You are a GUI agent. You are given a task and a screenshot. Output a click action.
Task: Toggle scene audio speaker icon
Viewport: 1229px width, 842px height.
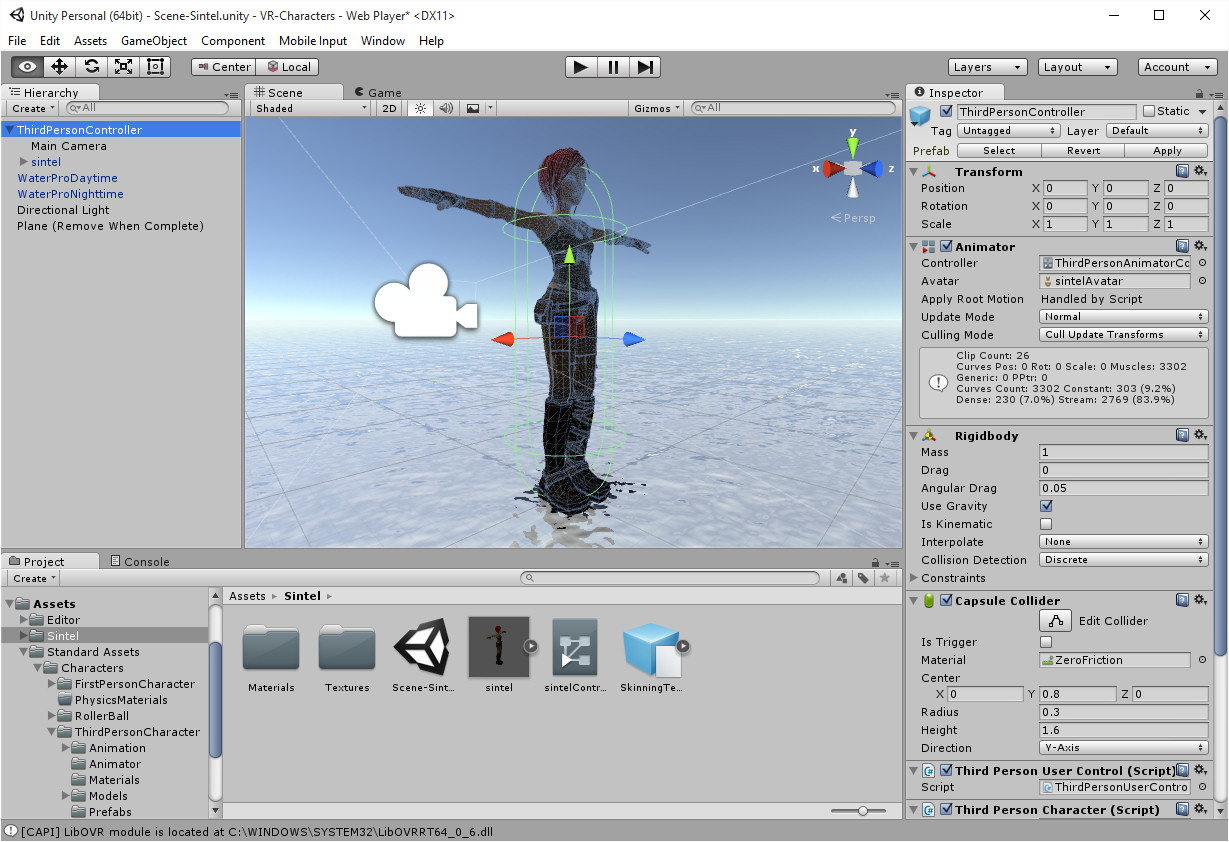[446, 108]
